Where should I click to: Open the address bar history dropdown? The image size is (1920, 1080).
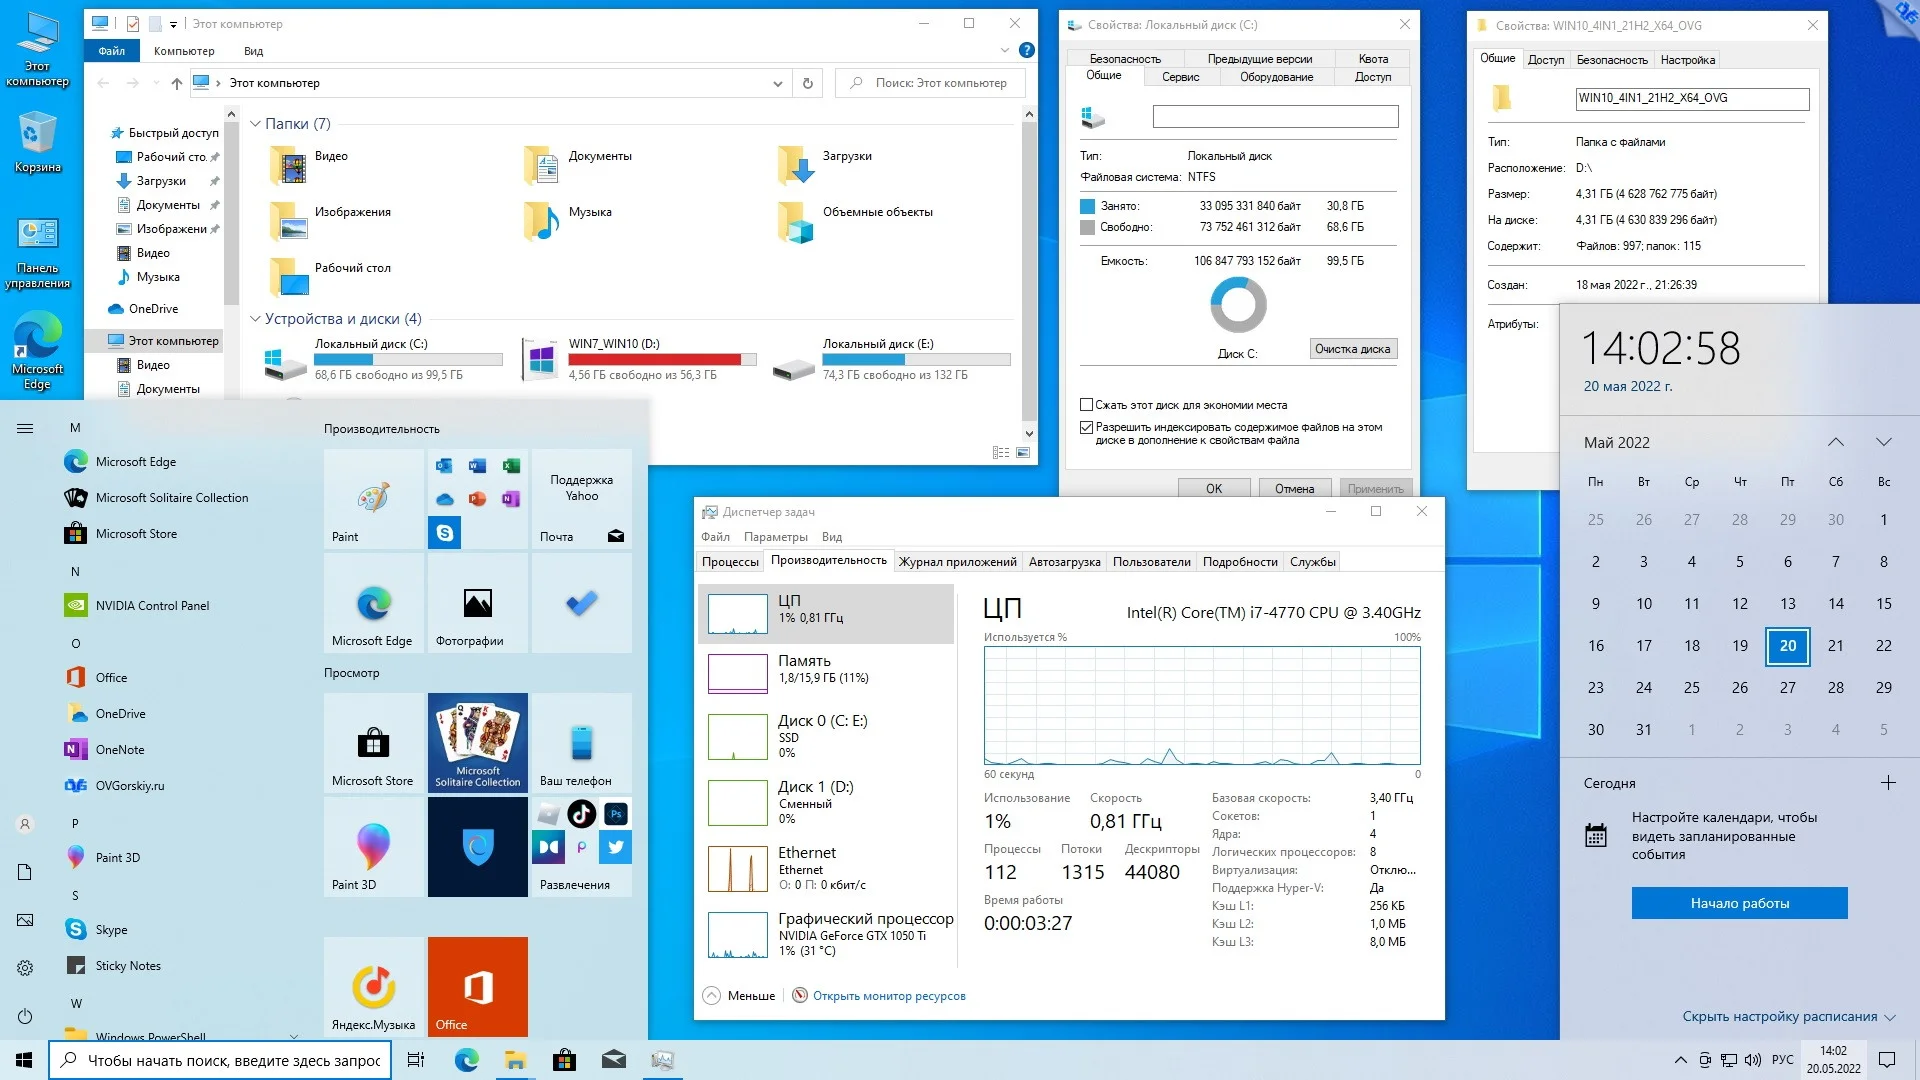777,83
